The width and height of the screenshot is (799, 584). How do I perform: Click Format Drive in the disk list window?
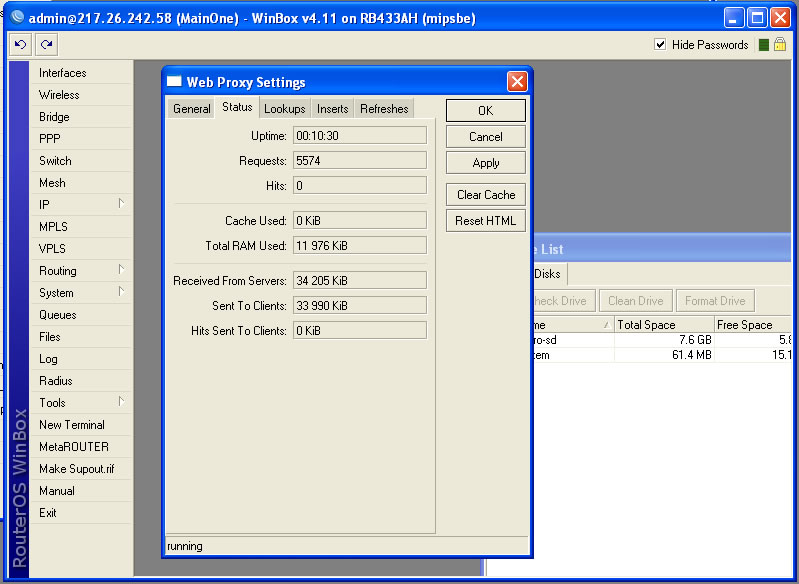pyautogui.click(x=715, y=301)
